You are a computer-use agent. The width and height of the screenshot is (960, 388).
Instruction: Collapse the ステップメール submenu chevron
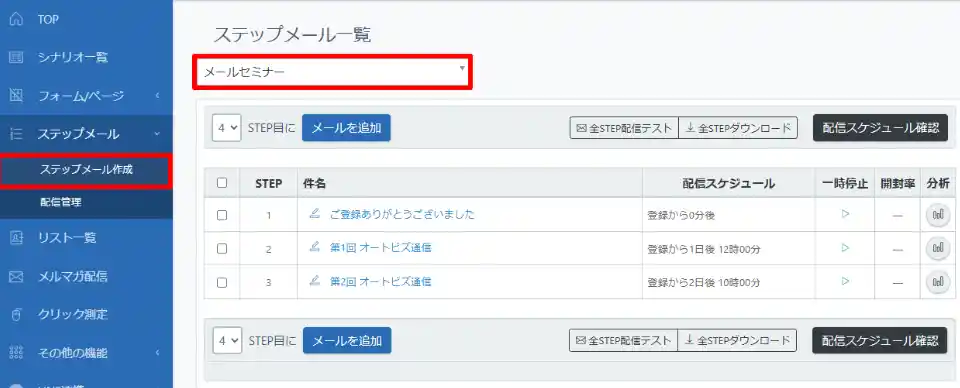[x=157, y=134]
